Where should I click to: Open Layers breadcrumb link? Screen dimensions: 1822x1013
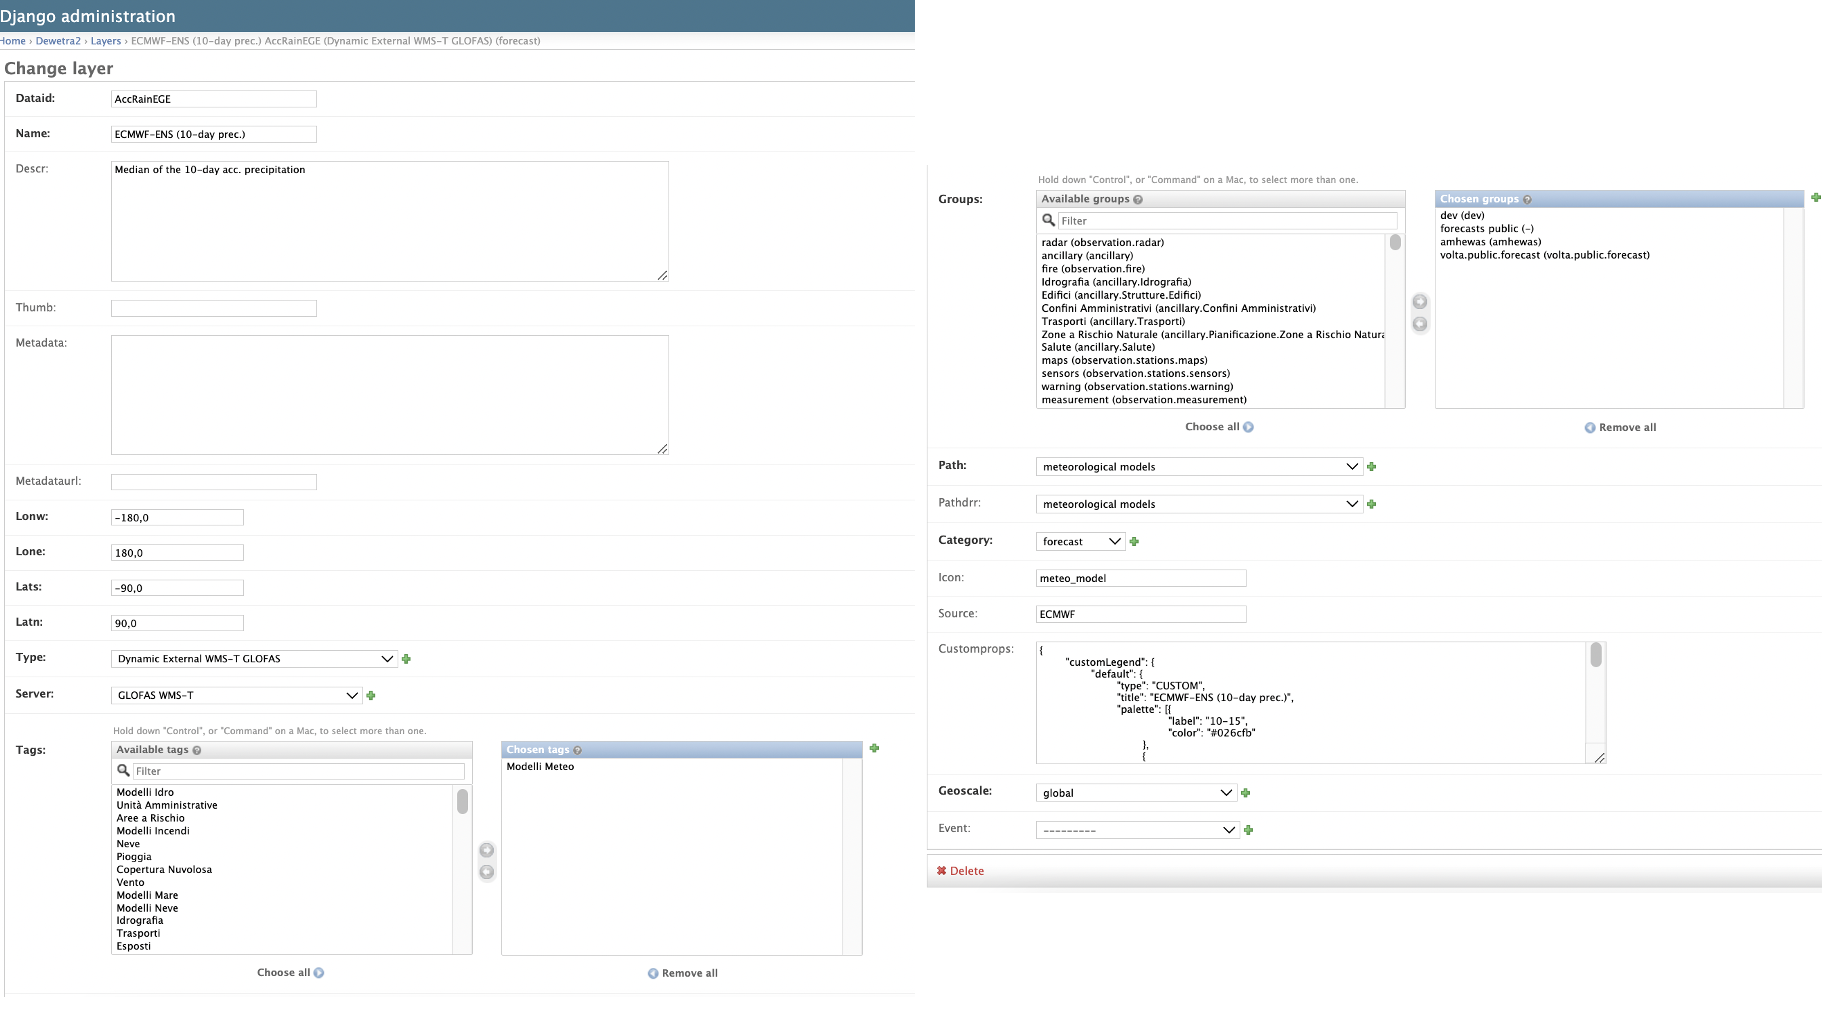tap(106, 41)
